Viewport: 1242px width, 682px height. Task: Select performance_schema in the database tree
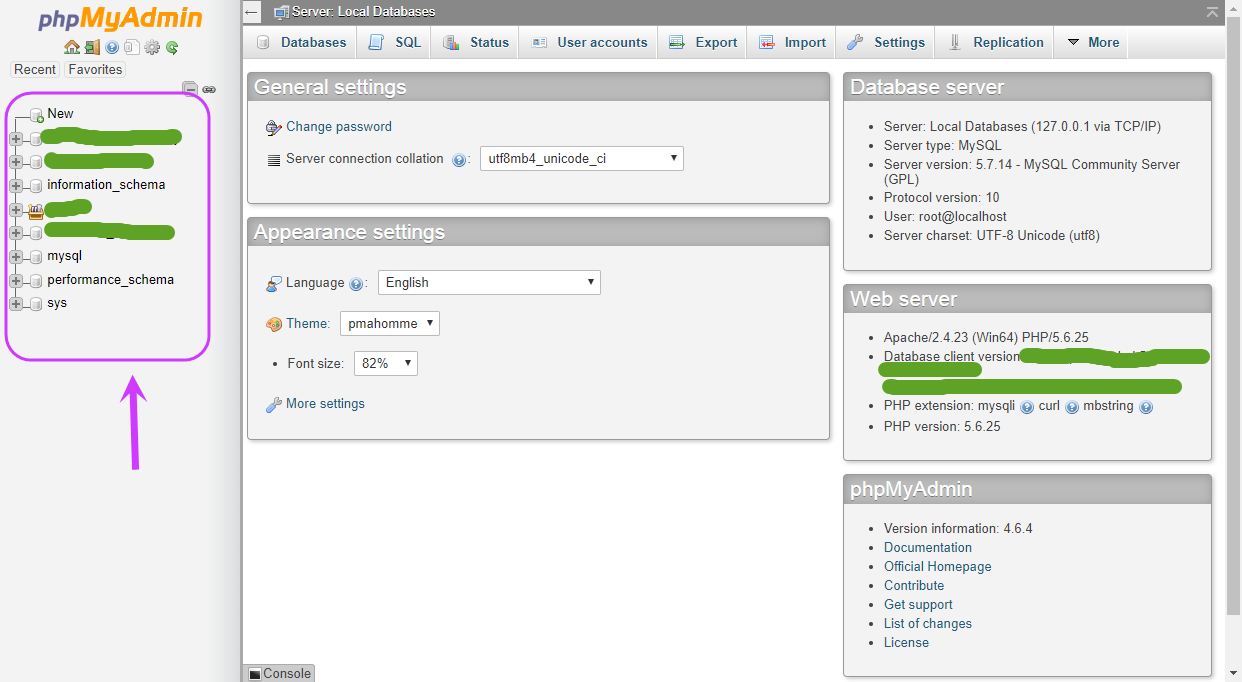point(110,280)
